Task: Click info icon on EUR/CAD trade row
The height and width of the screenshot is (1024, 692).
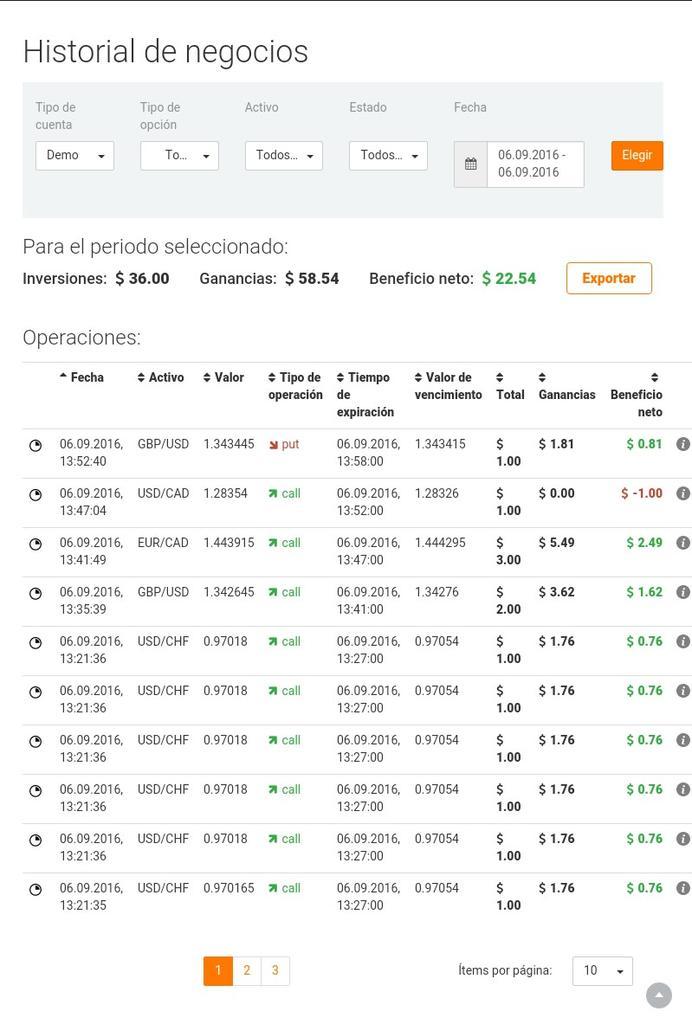Action: click(x=683, y=543)
